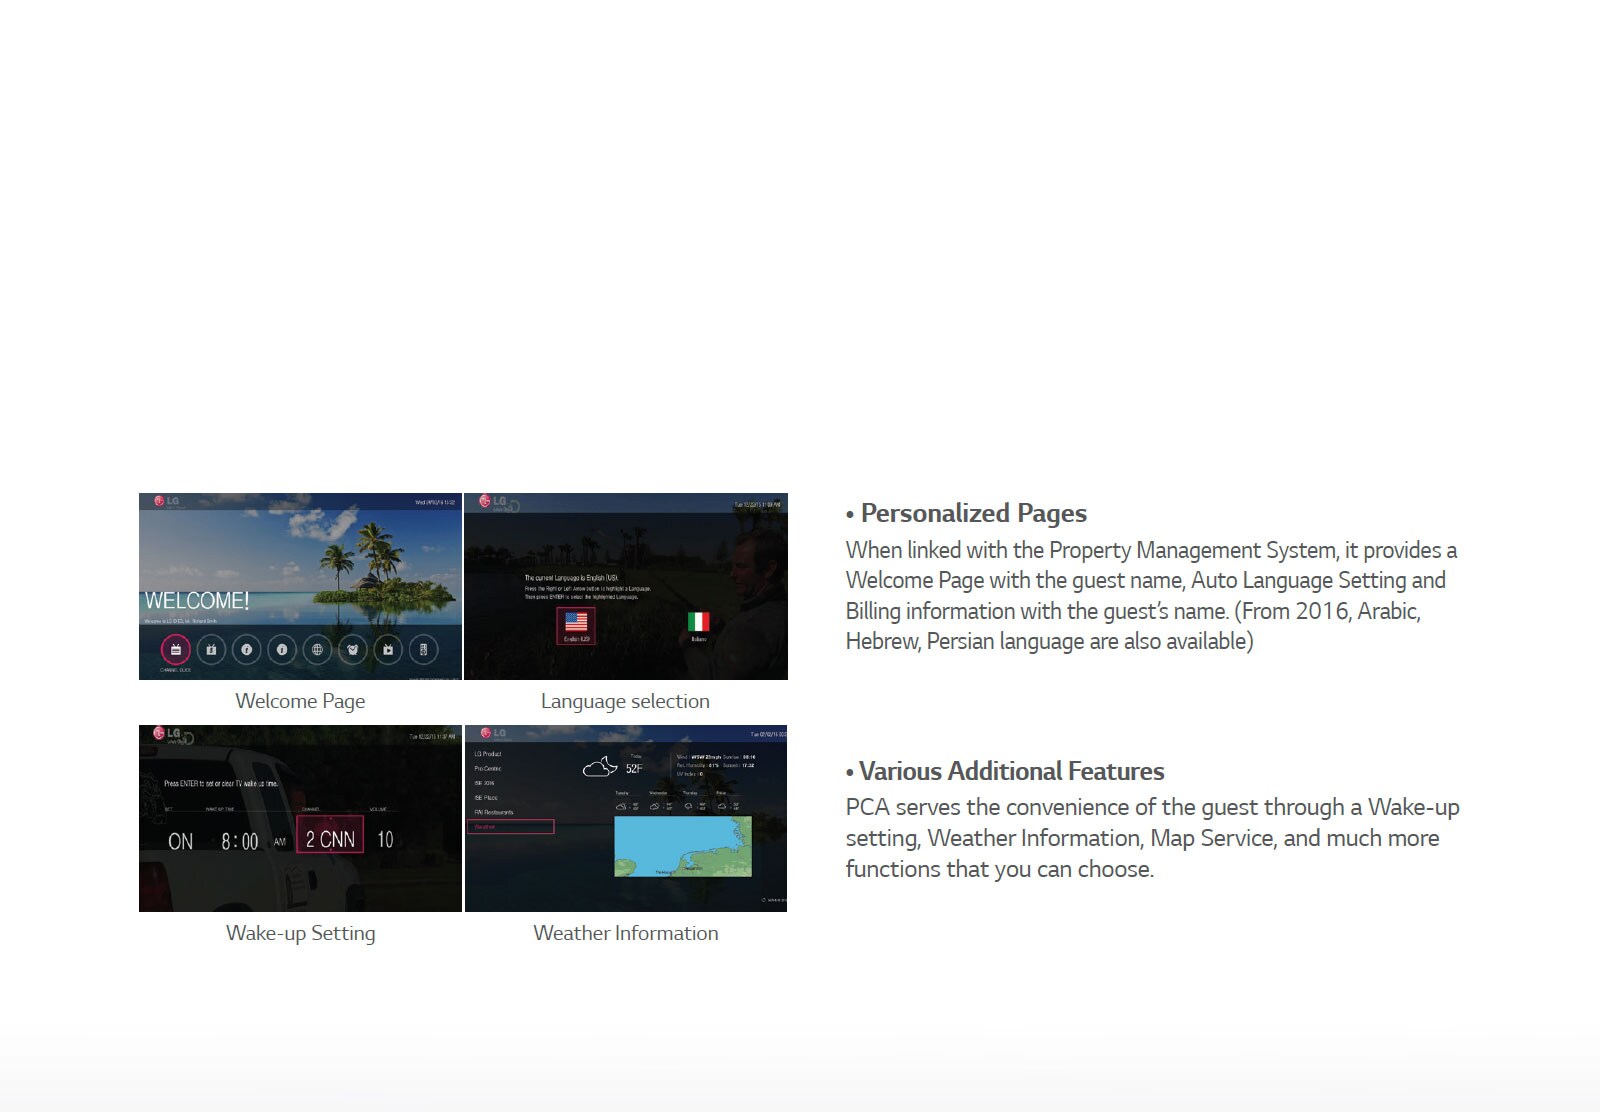Screen dimensions: 1600x1112
Task: Click the billing TV icon second in row
Action: (x=211, y=650)
